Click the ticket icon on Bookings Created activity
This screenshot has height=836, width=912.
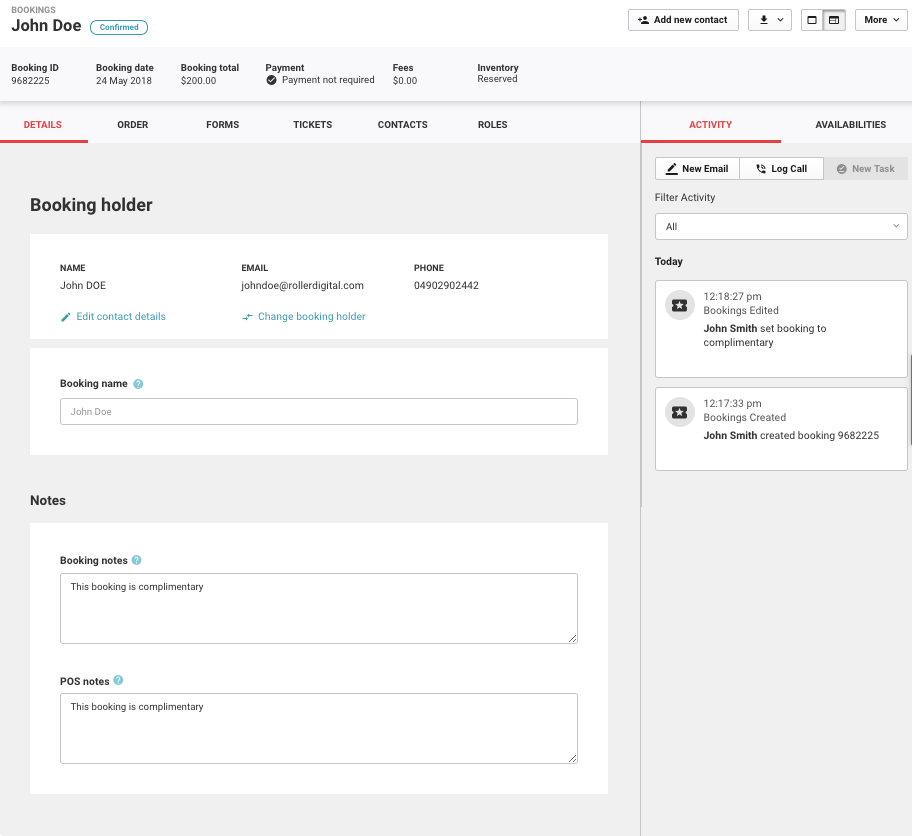680,413
